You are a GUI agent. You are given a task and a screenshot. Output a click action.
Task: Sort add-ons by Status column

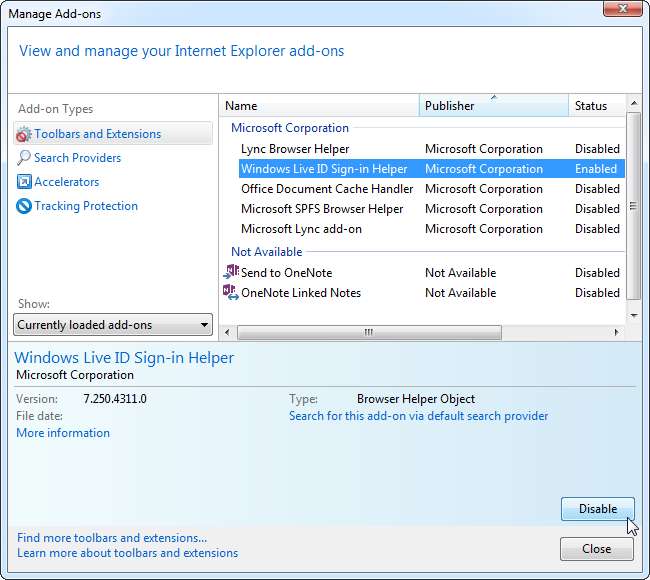(596, 105)
